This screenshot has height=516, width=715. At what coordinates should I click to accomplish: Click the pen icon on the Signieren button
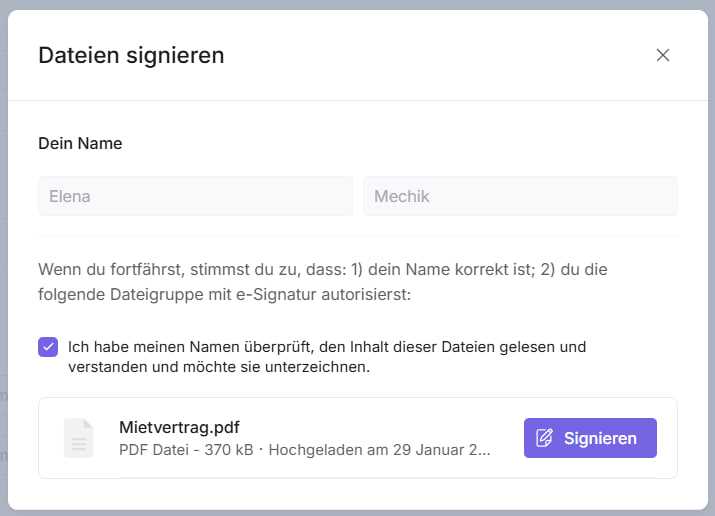tap(545, 438)
